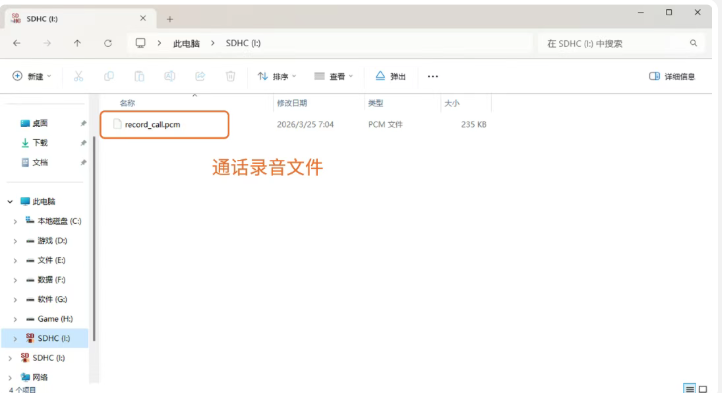Click 此电脑 in the address breadcrumb

point(186,43)
